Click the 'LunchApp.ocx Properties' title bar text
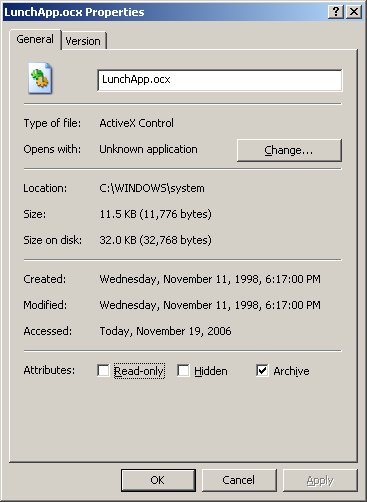Screen dimensions: 367x502 point(74,12)
